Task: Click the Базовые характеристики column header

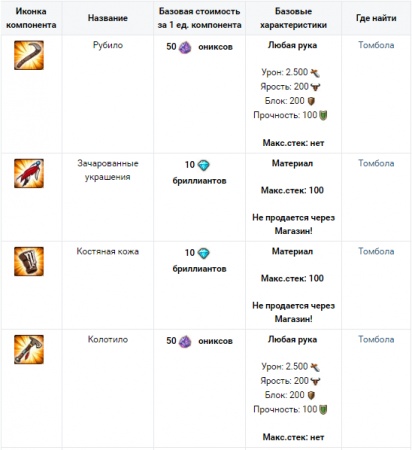Action: 293,18
